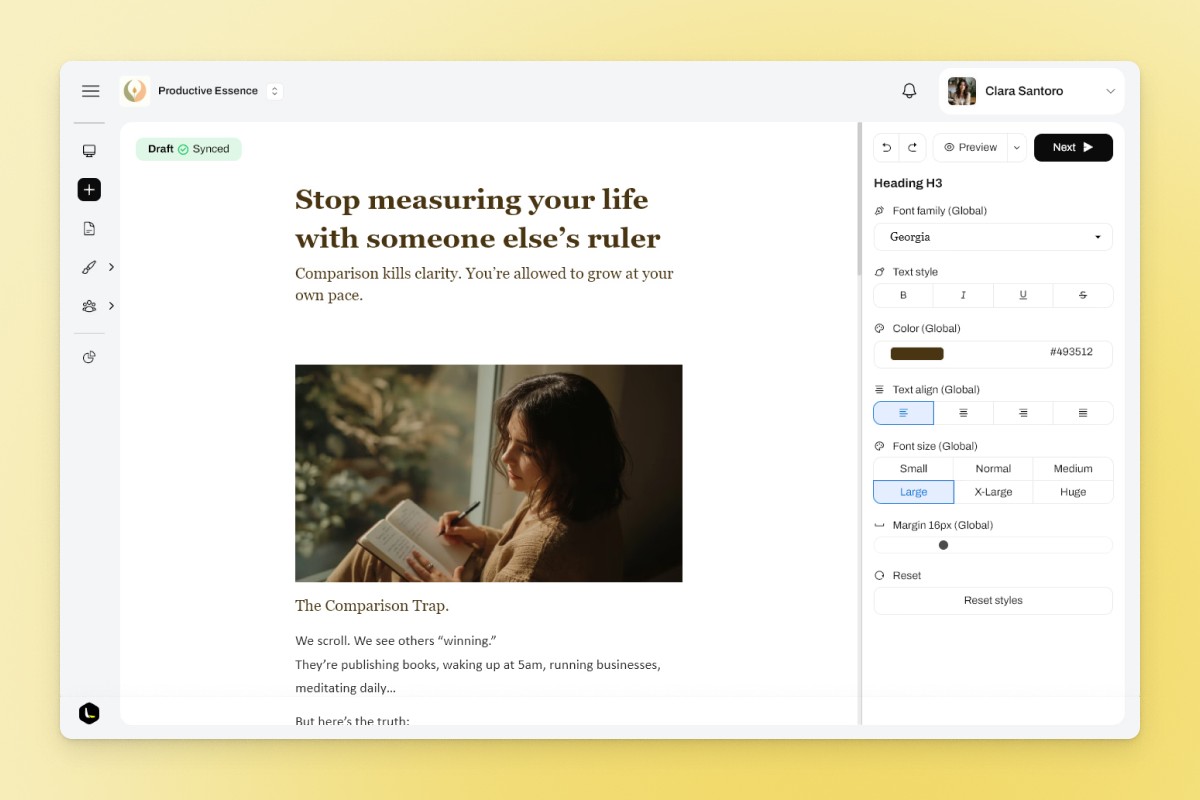Toggle italic text style
This screenshot has width=1200, height=800.
[963, 295]
